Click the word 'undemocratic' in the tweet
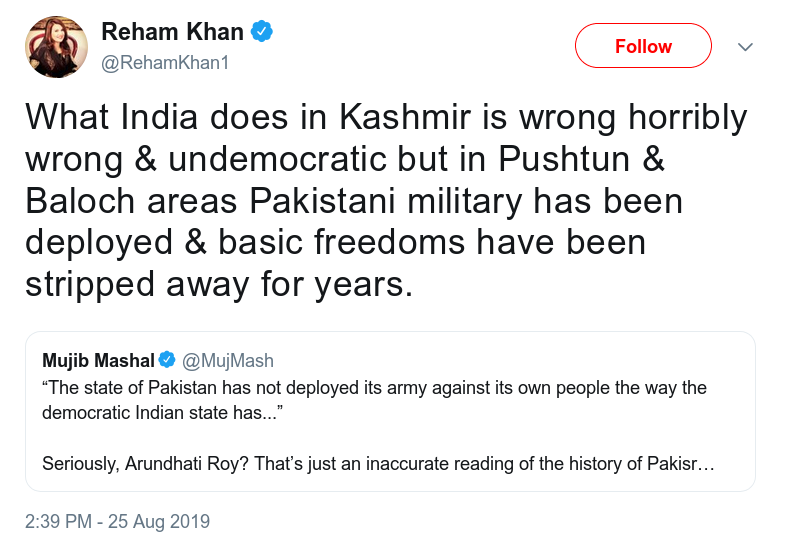785x548 pixels. click(278, 159)
